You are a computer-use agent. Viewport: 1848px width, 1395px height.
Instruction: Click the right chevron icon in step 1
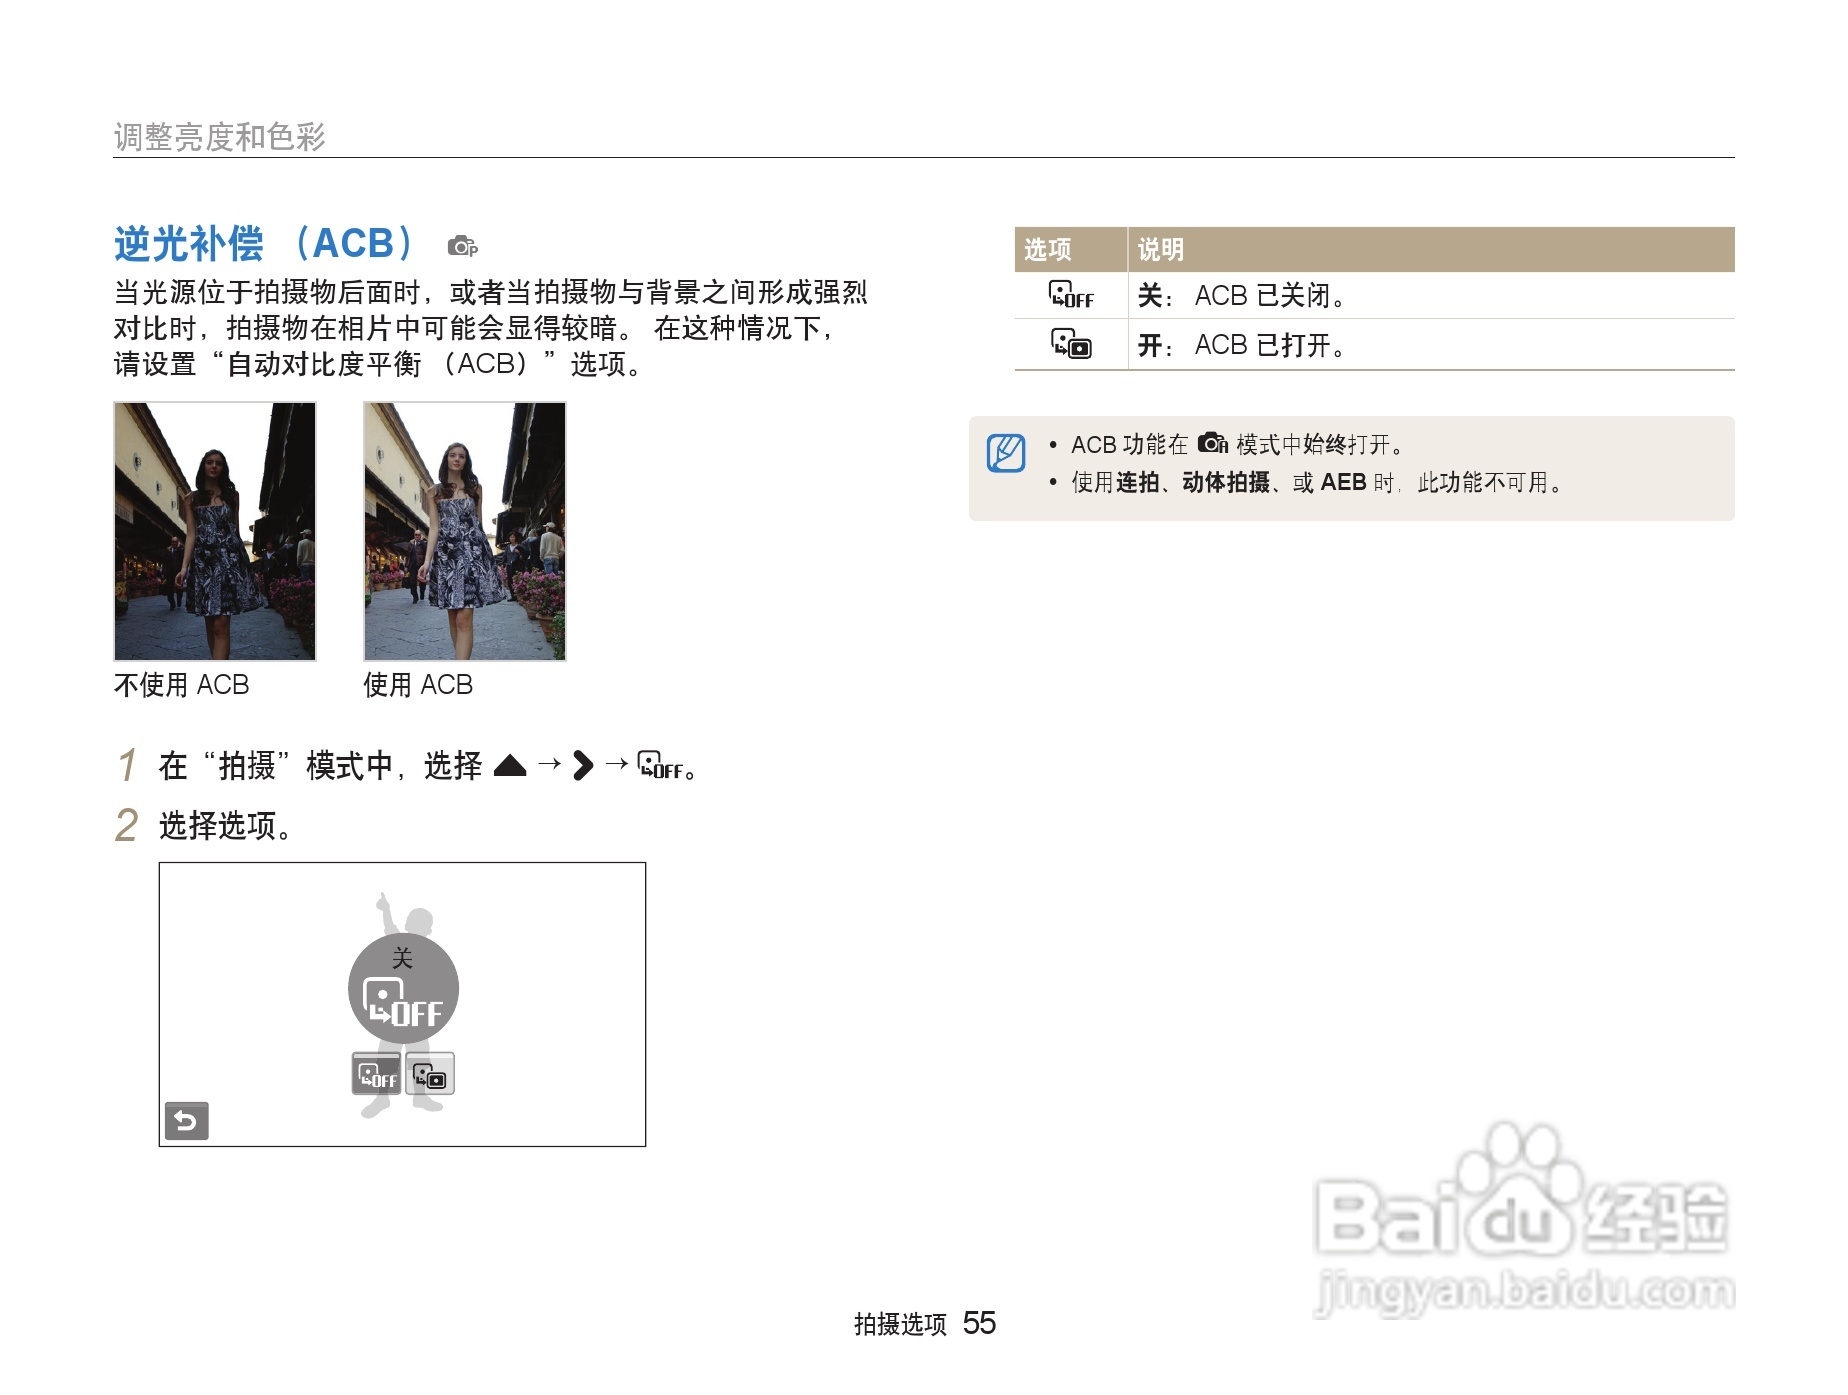583,766
